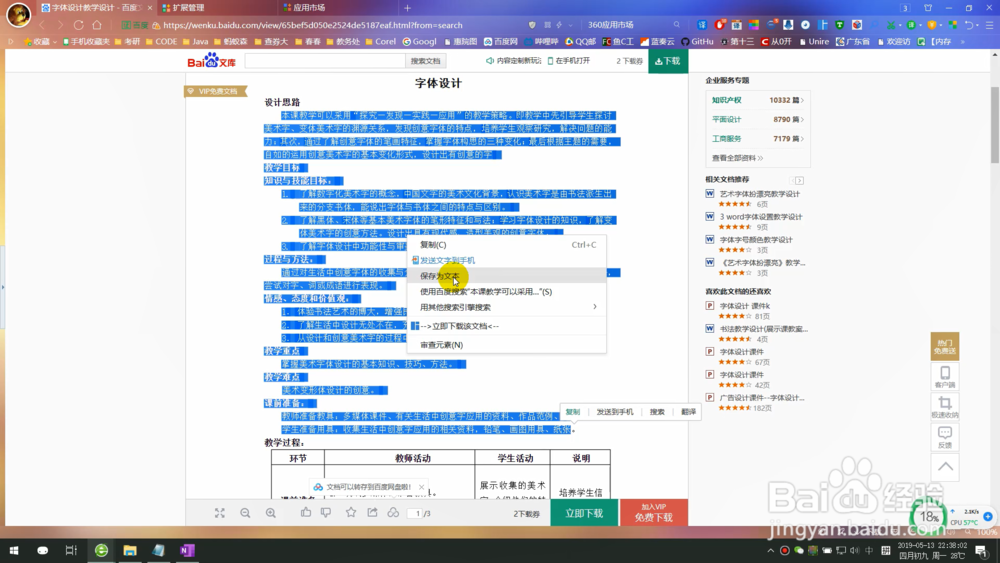The height and width of the screenshot is (563, 1000).
Task: Open 书法教学设计 related document
Action: (763, 329)
